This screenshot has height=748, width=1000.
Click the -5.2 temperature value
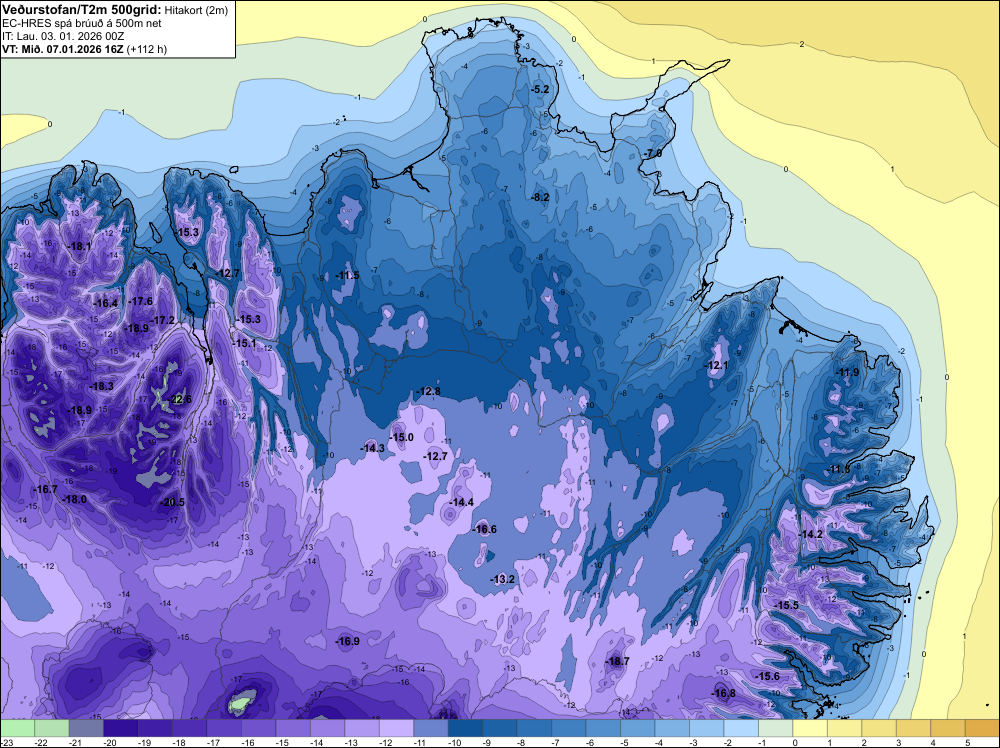540,89
